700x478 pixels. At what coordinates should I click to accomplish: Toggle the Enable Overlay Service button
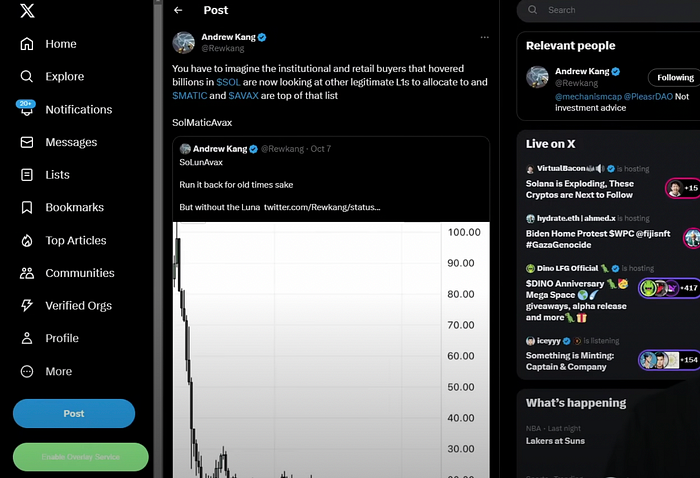80,457
